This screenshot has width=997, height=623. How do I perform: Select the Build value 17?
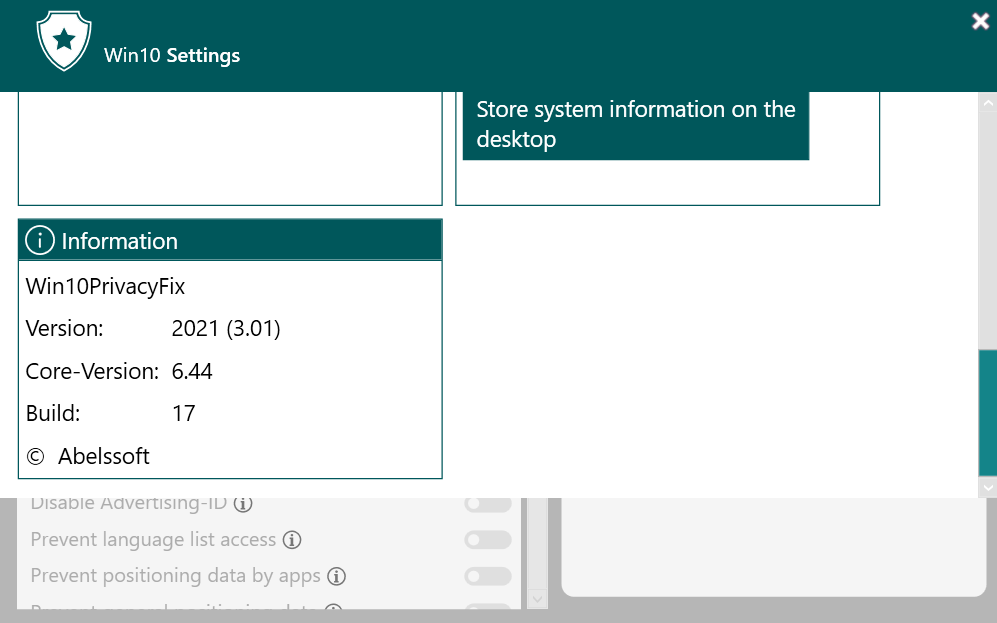click(x=184, y=414)
